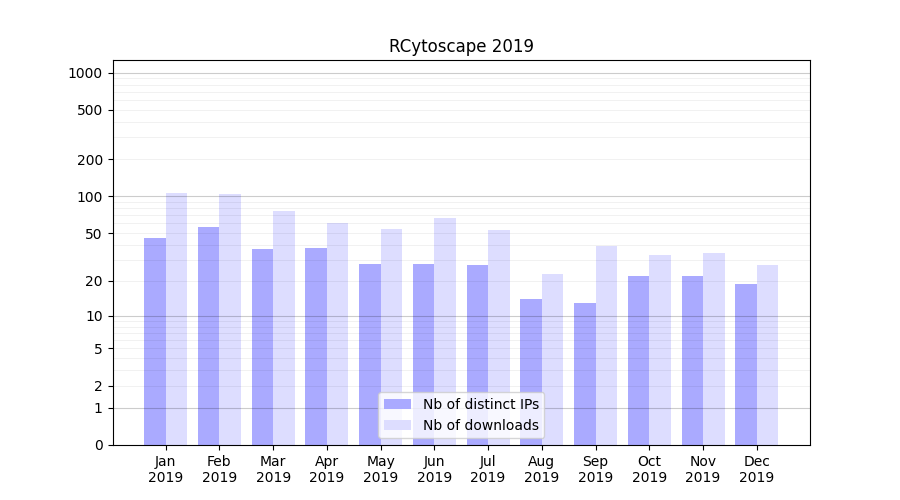This screenshot has width=900, height=500.
Task: Click the Jul 2019 x-axis label
Action: (488, 469)
